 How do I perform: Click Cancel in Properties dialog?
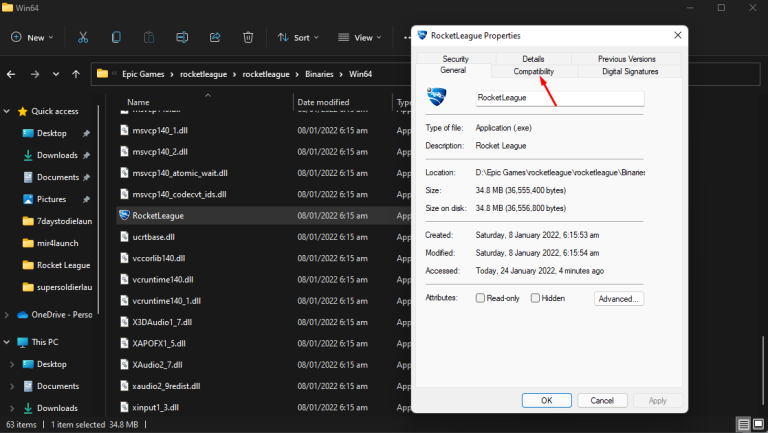tap(602, 401)
